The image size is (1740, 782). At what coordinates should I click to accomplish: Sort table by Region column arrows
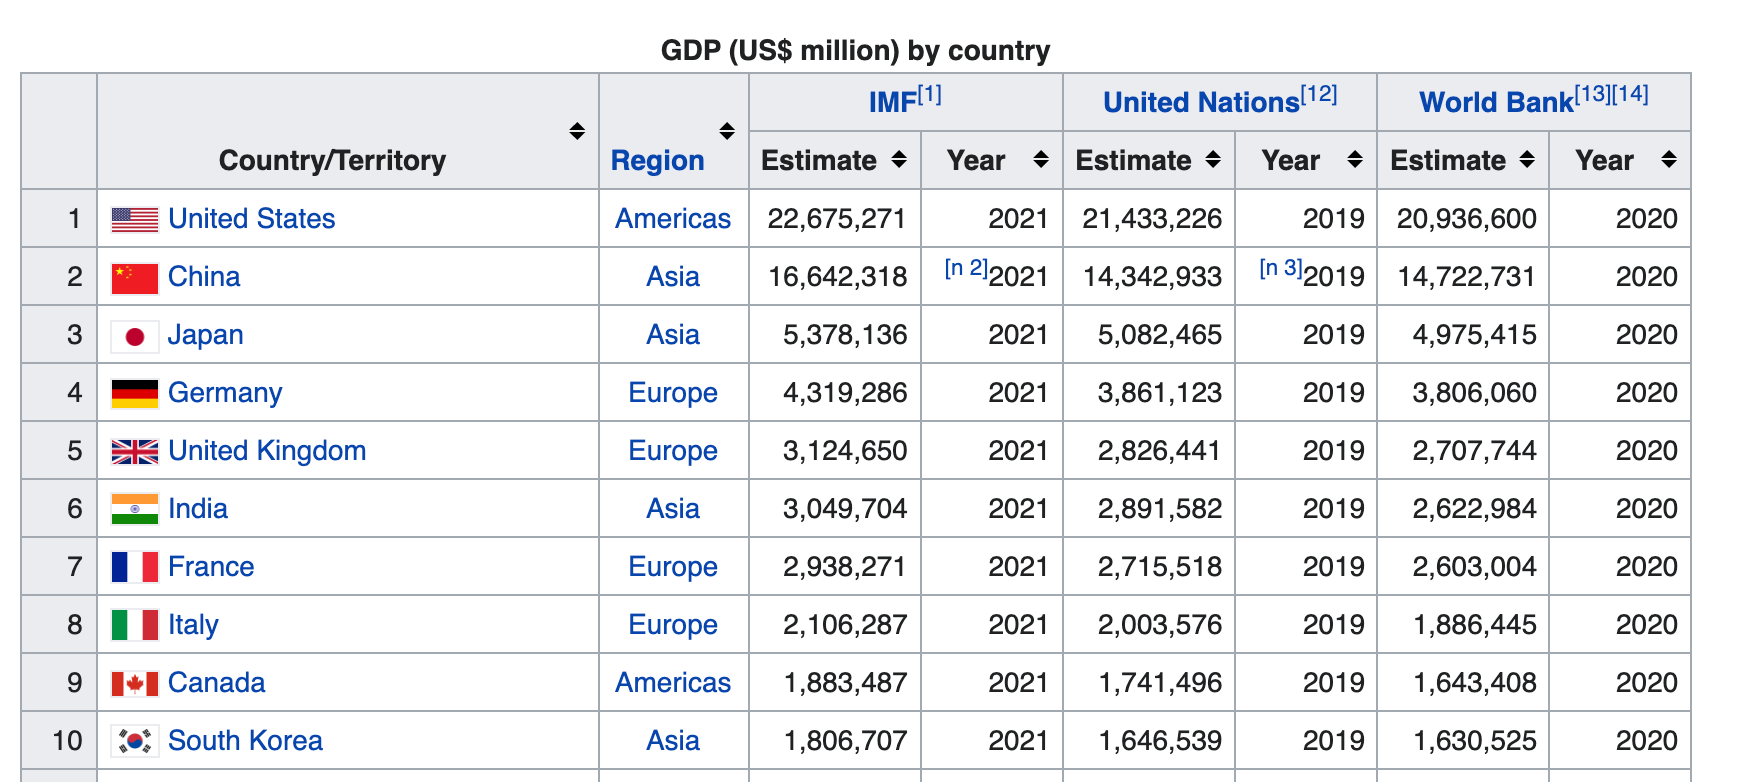(x=727, y=131)
